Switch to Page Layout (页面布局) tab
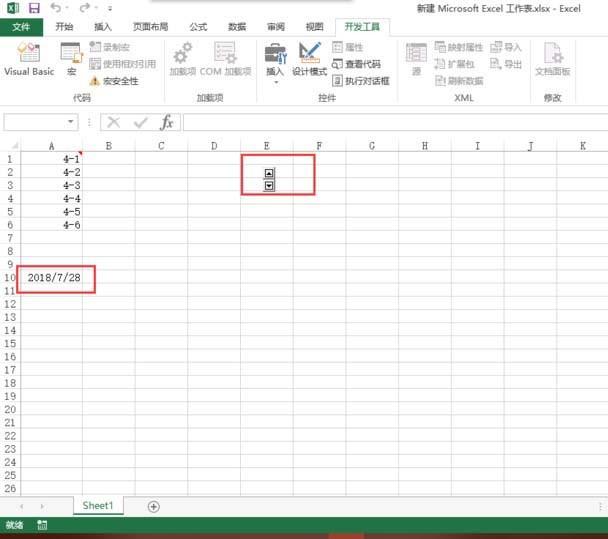Image resolution: width=608 pixels, height=539 pixels. coord(150,27)
